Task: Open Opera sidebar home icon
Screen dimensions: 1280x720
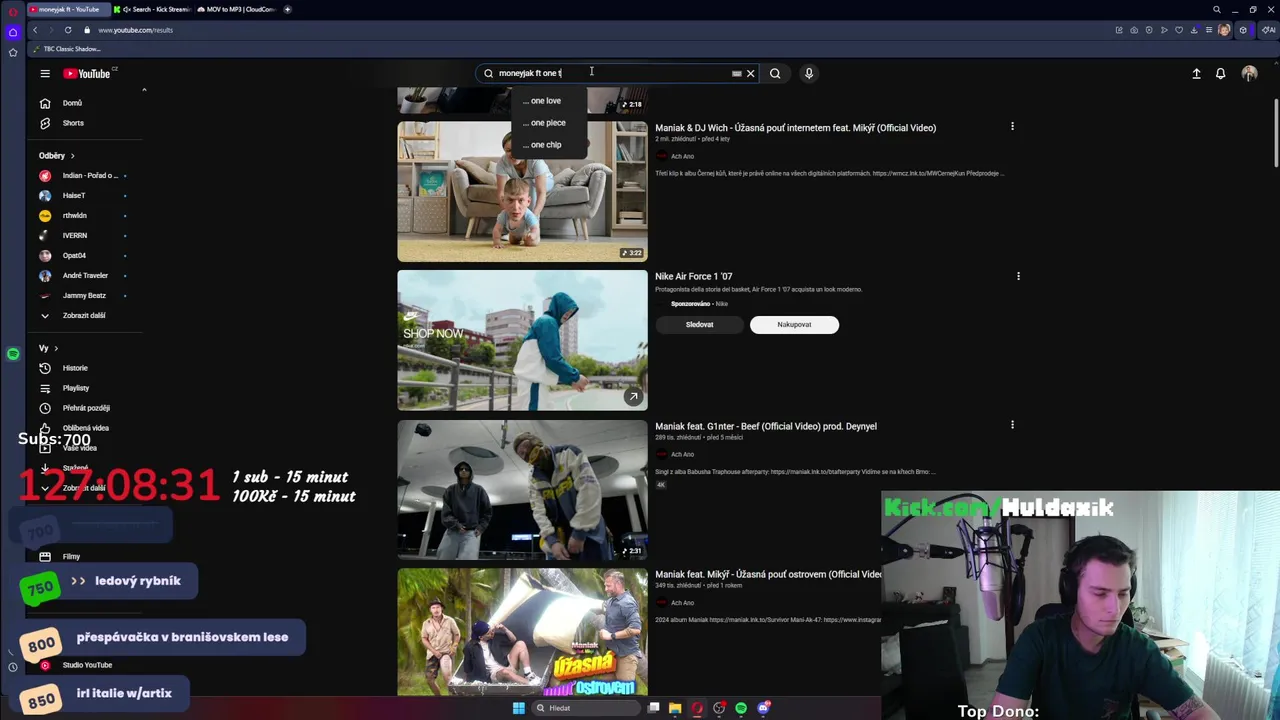Action: pos(13,32)
